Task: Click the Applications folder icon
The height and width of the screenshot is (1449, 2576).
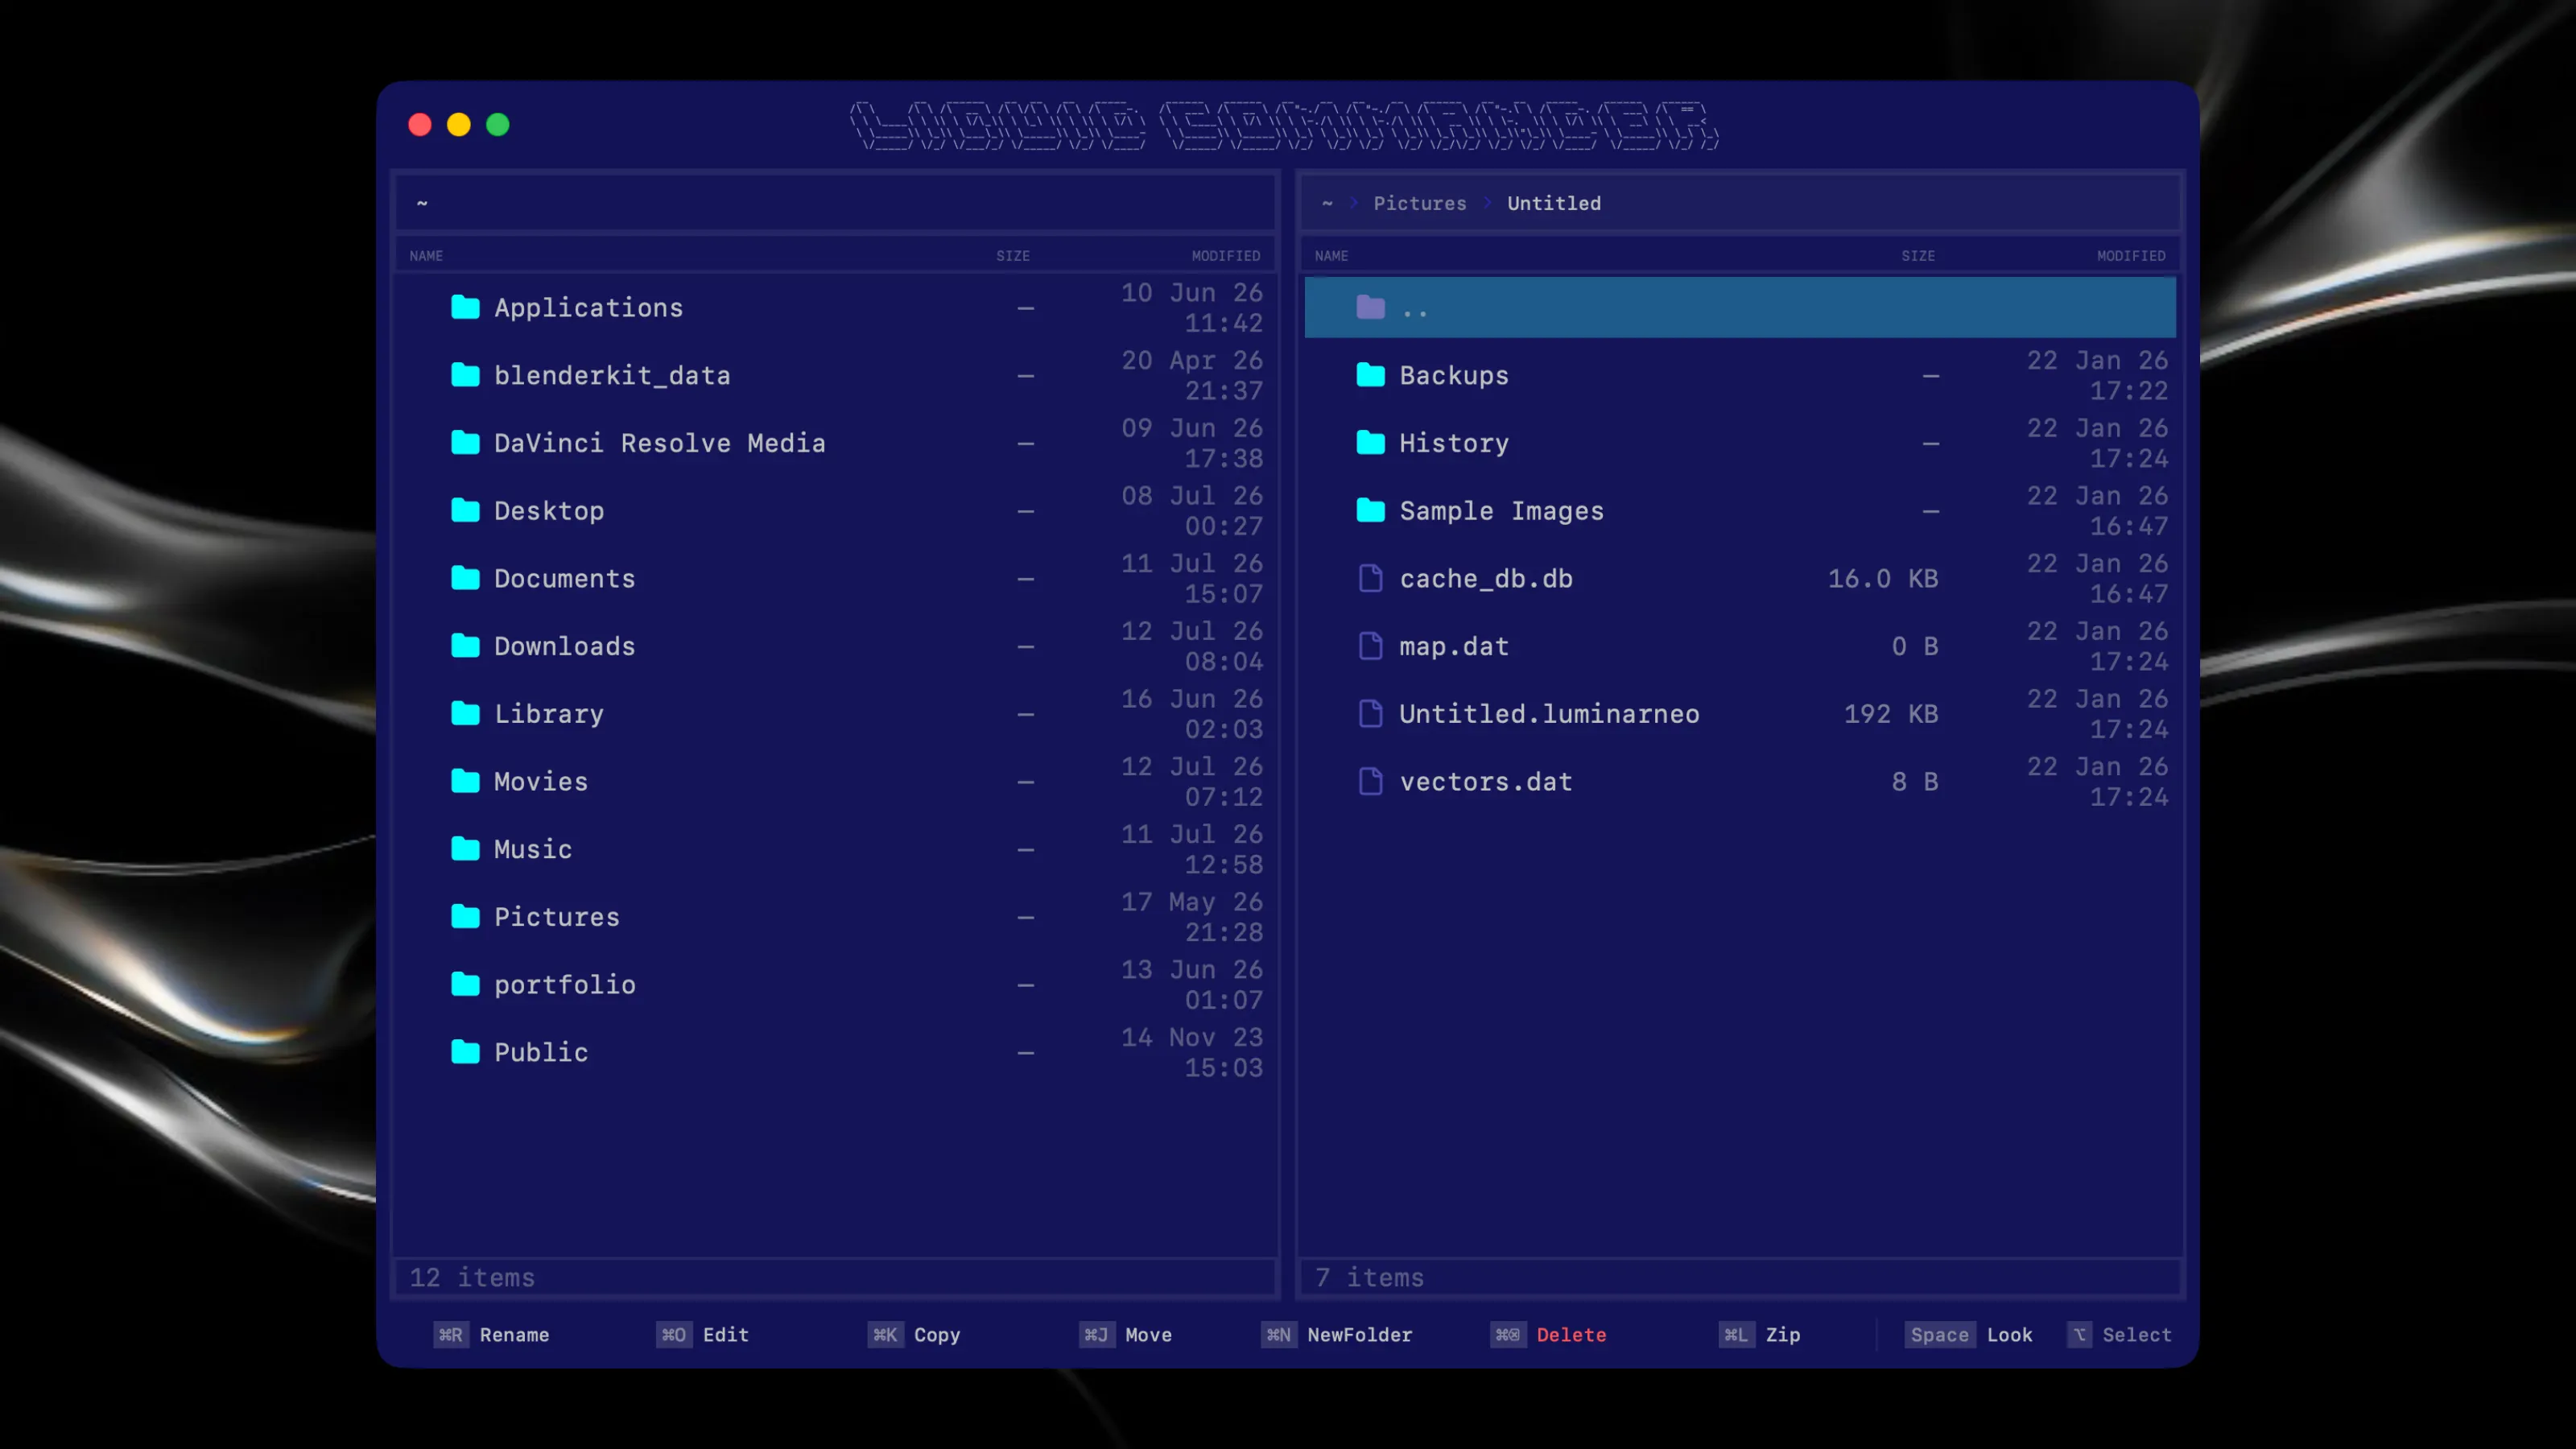Action: pyautogui.click(x=465, y=307)
